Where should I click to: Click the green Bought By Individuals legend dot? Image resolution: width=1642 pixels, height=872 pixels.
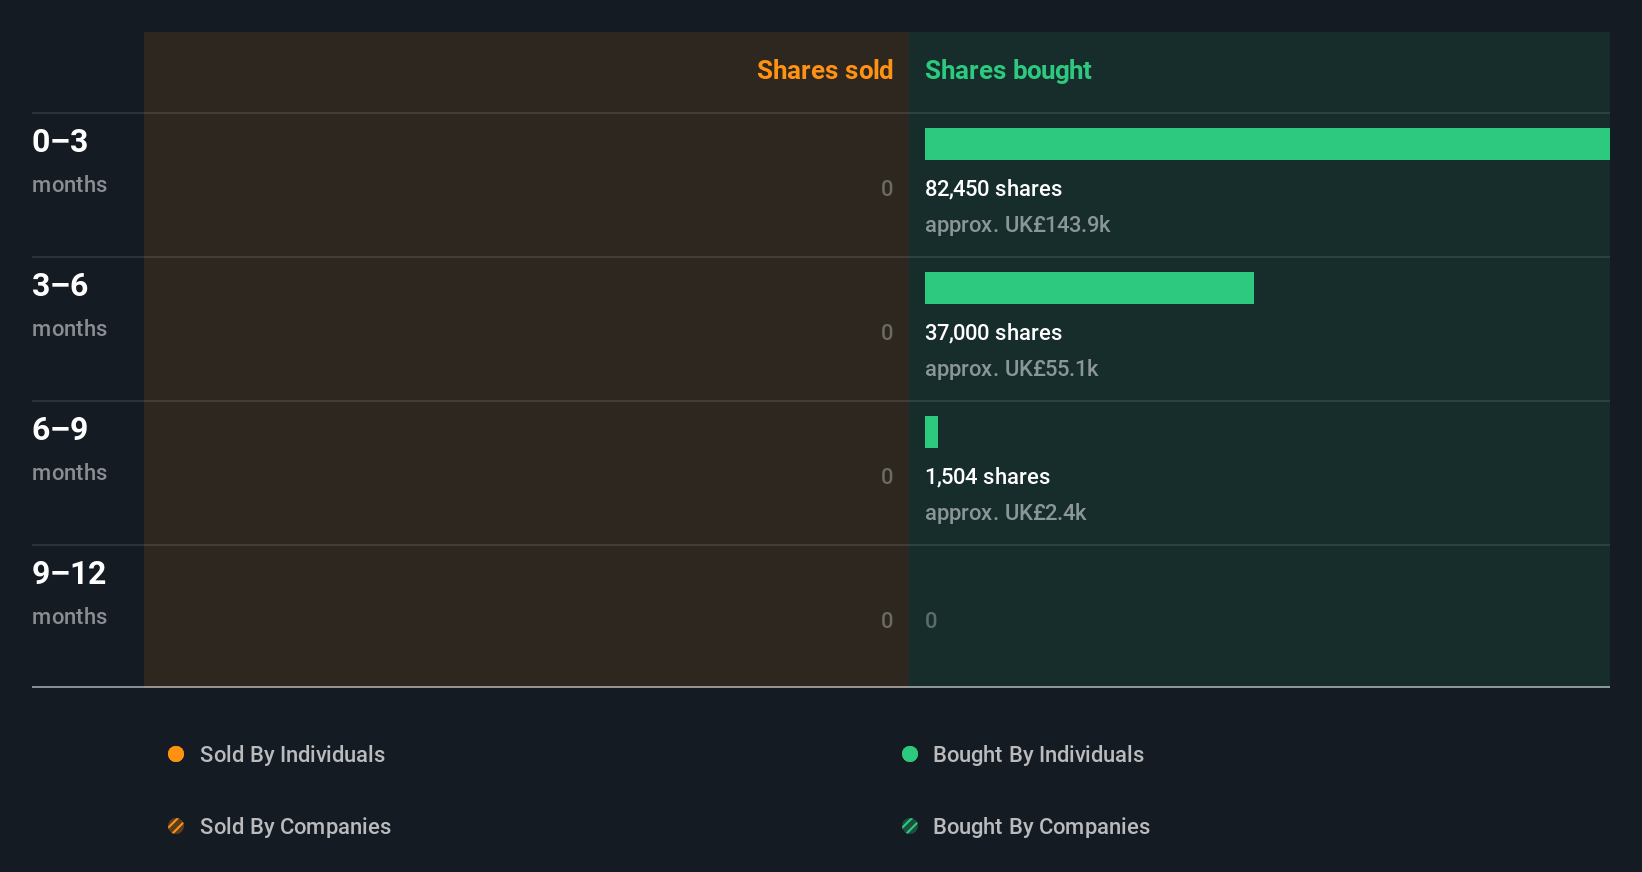910,754
